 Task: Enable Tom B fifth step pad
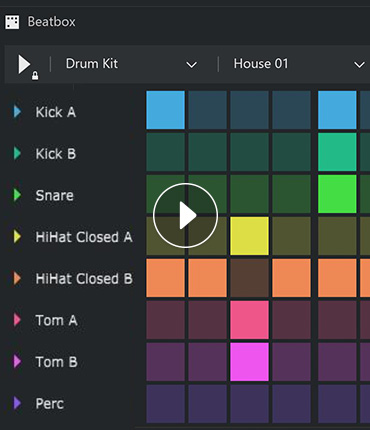click(337, 362)
